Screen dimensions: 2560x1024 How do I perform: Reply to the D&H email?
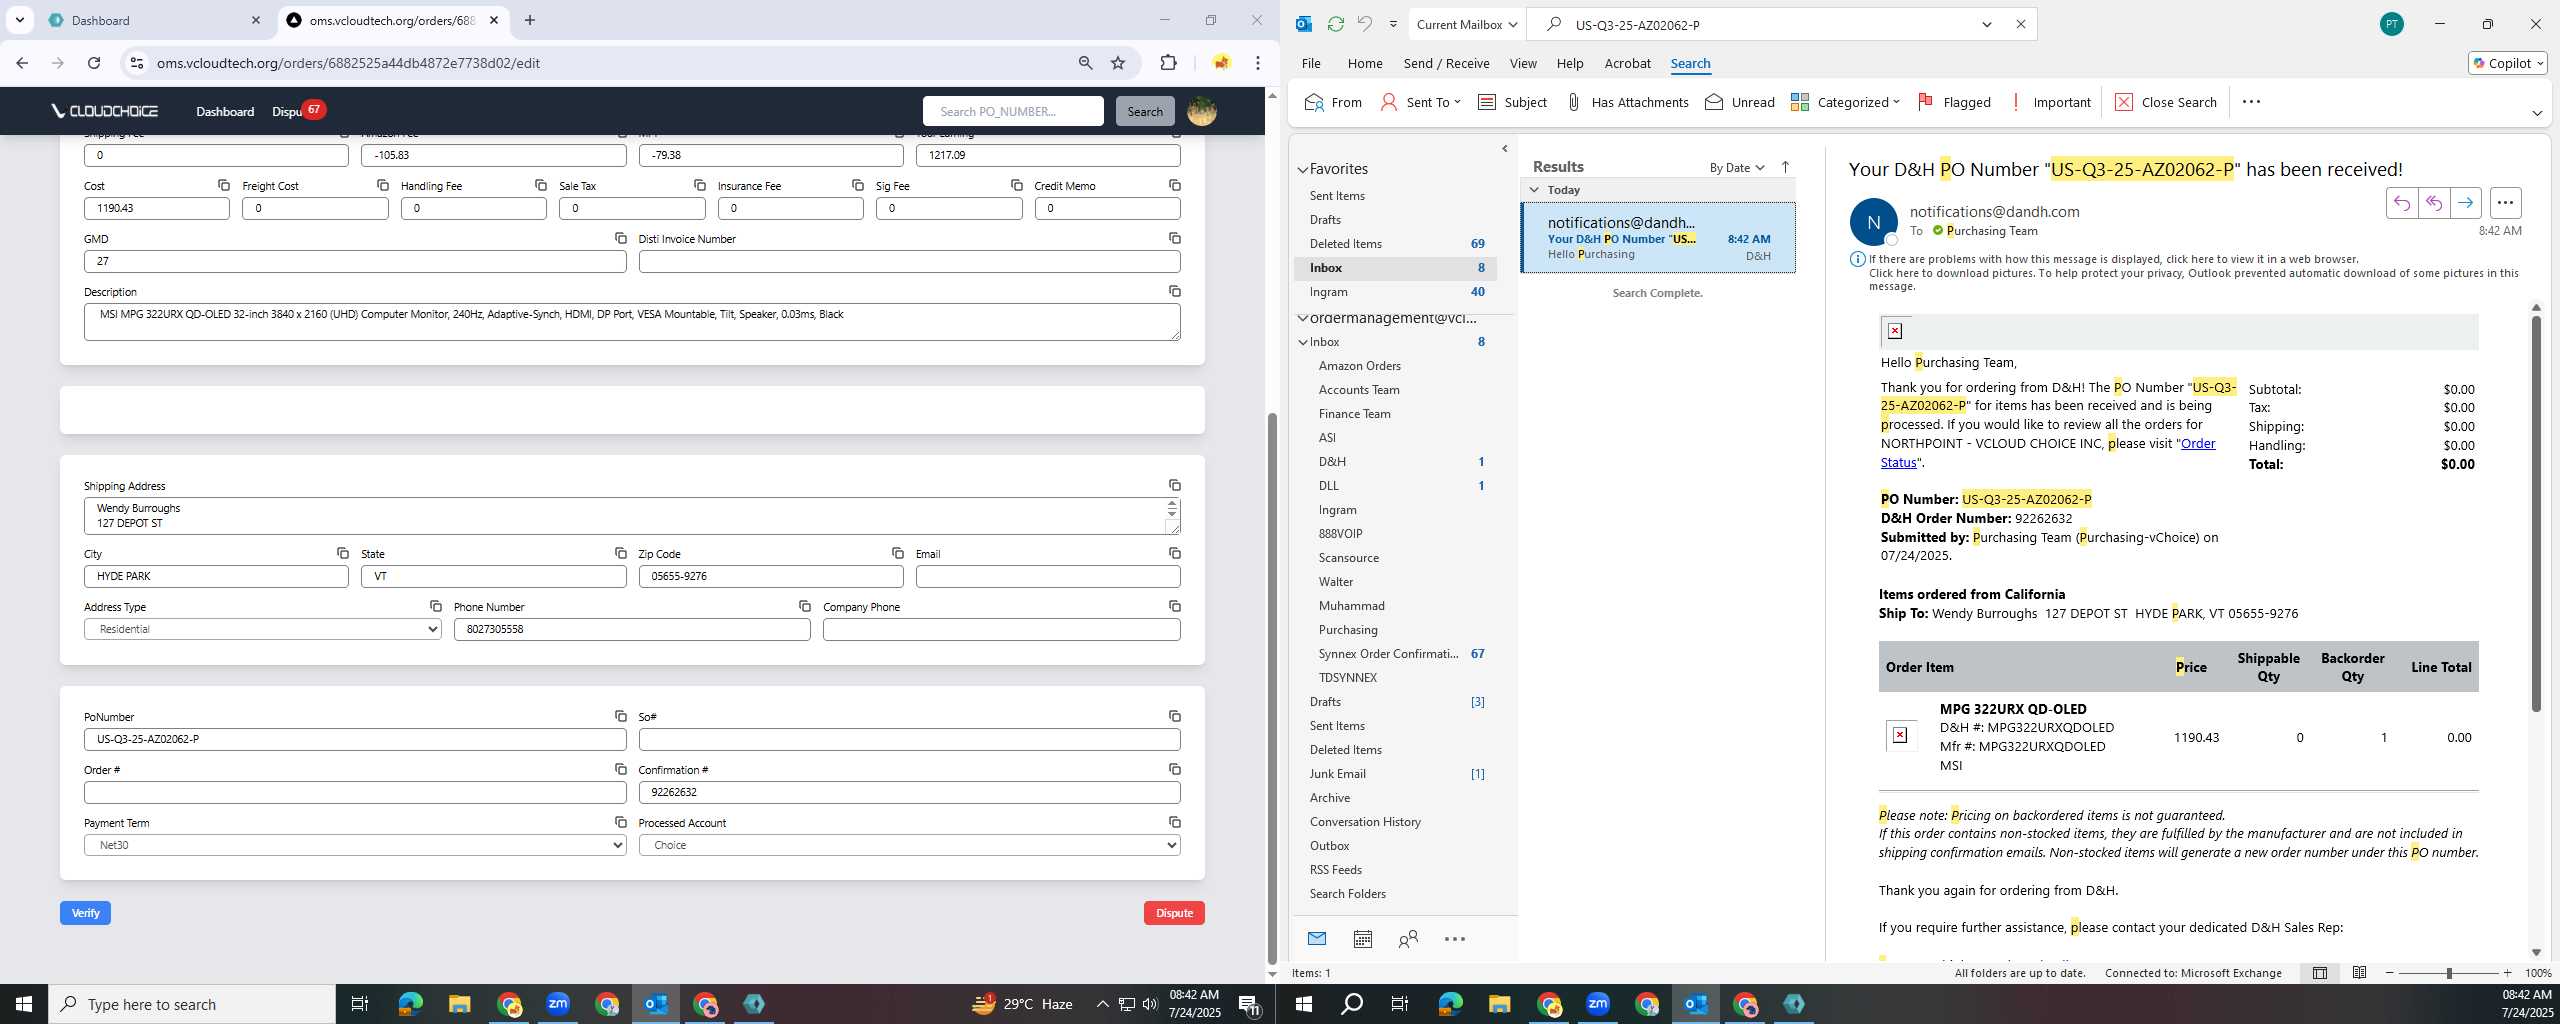[2401, 203]
